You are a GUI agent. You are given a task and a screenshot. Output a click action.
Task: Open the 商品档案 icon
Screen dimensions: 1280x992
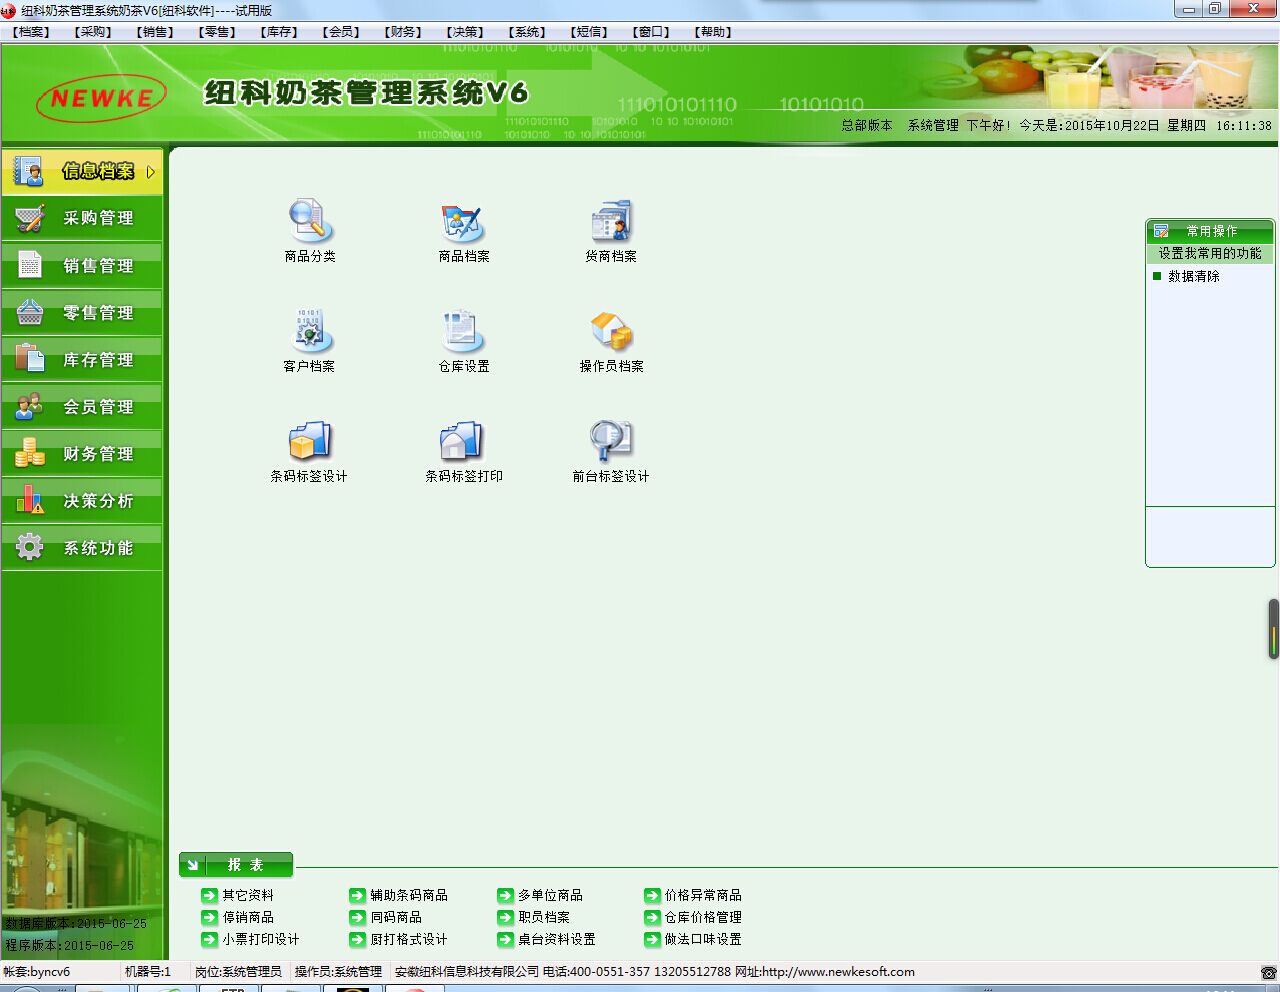pyautogui.click(x=463, y=222)
